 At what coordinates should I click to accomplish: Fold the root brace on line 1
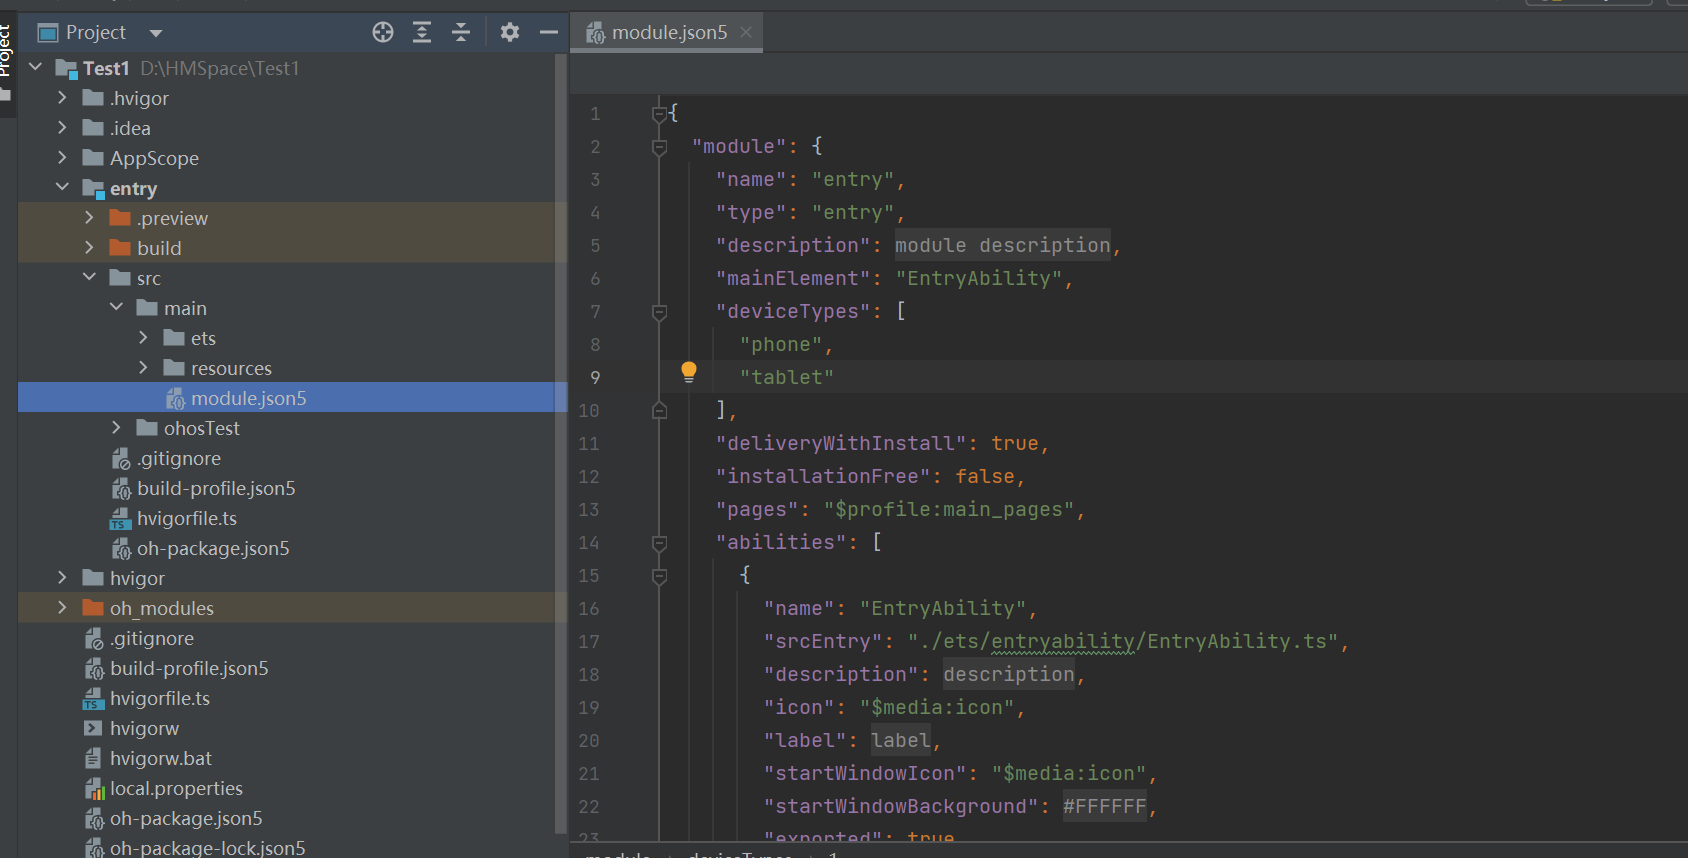point(659,114)
